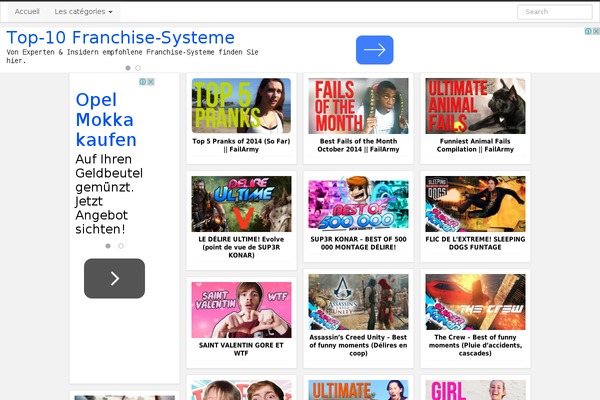Open title The Crew - Best of funny moments
Screen dimensions: 600x400
[475, 345]
